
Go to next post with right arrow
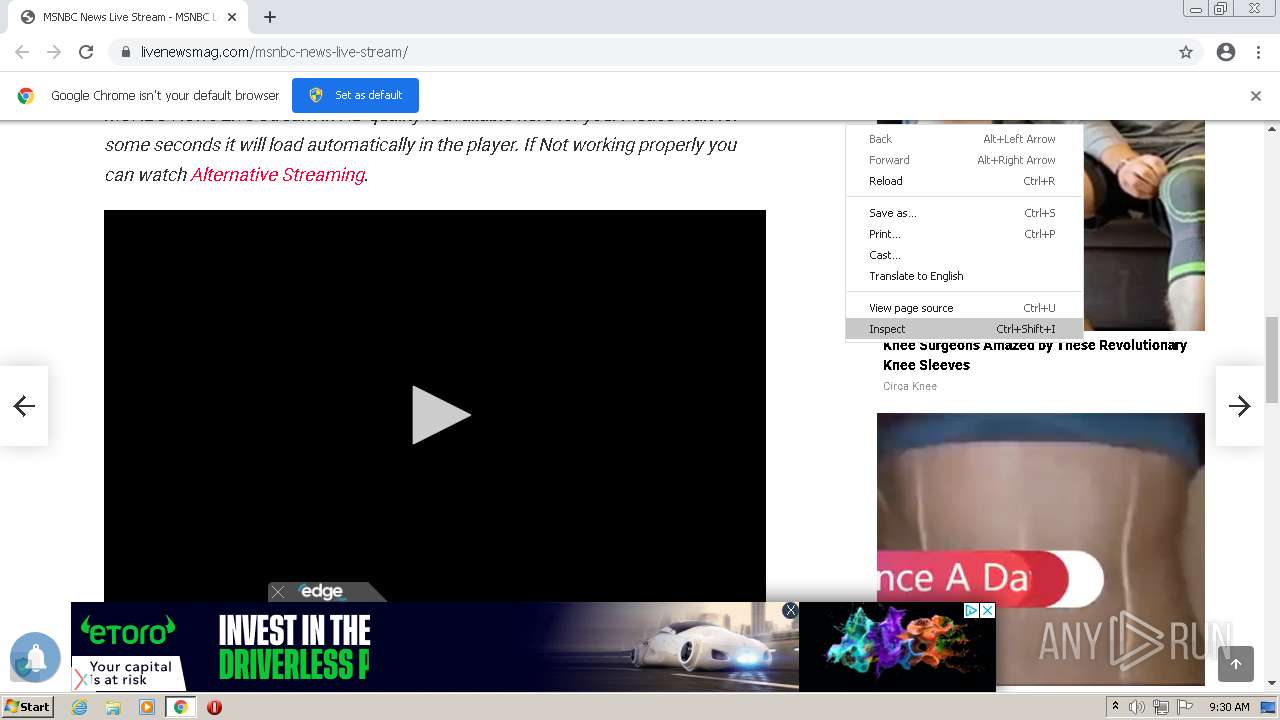pyautogui.click(x=1240, y=405)
